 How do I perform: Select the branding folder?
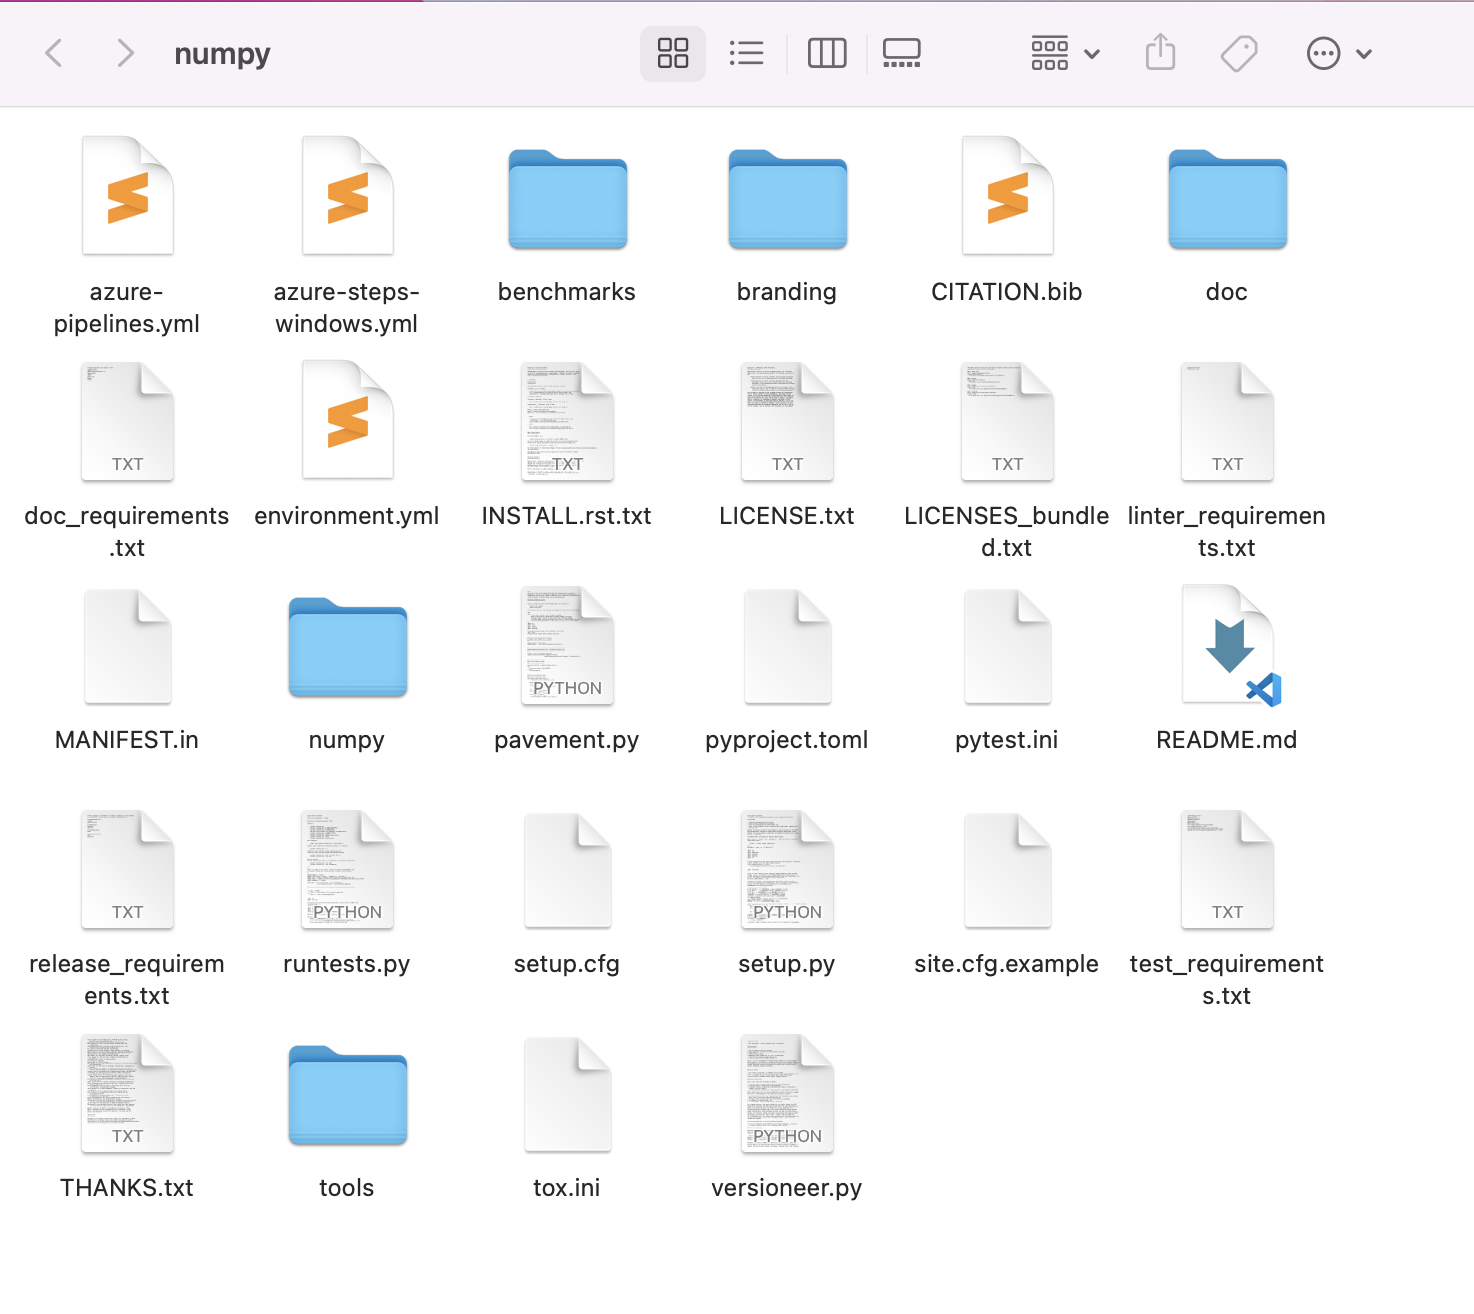pyautogui.click(x=787, y=199)
